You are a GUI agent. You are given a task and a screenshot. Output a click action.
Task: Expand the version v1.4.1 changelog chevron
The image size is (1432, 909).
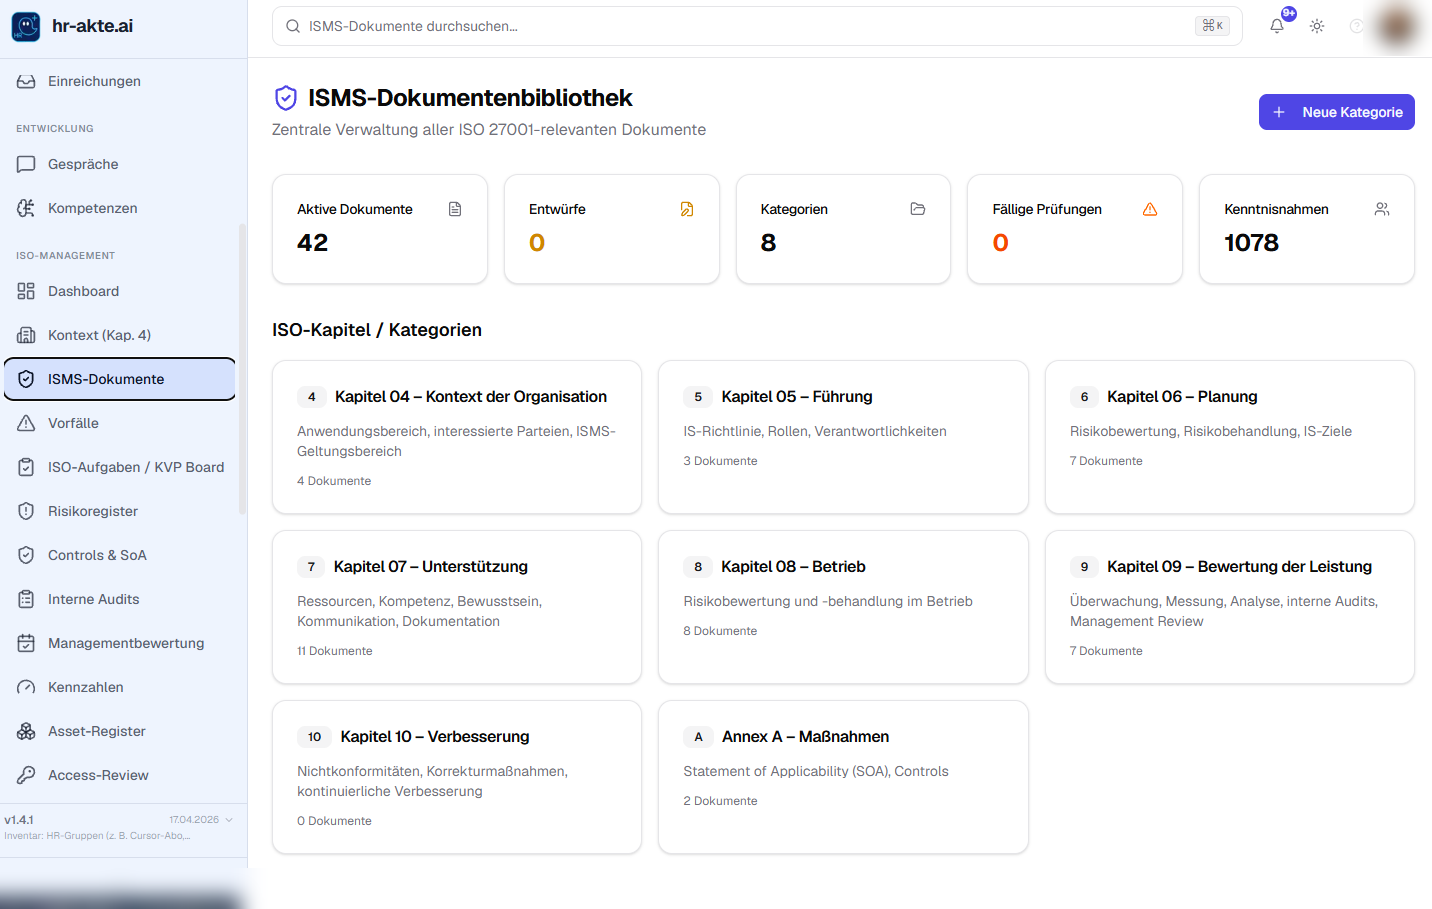[x=229, y=820]
